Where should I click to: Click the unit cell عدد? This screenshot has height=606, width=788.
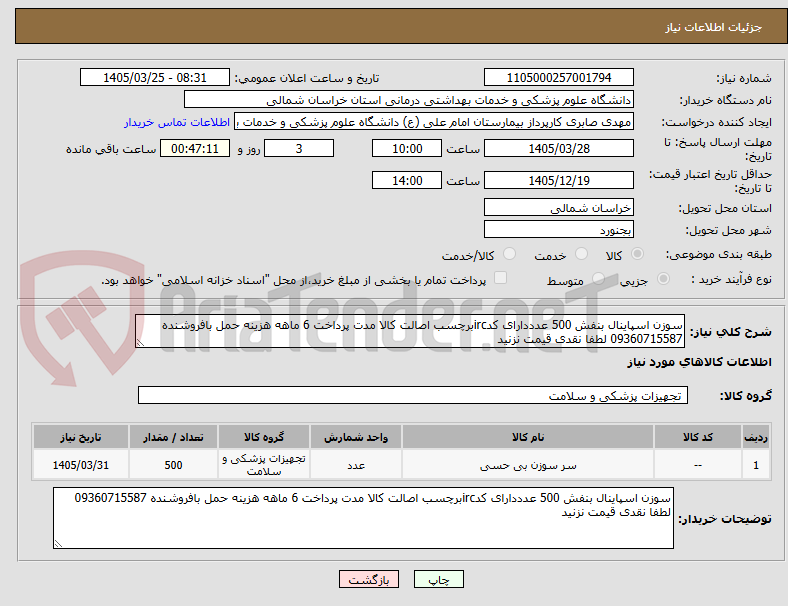pyautogui.click(x=356, y=465)
